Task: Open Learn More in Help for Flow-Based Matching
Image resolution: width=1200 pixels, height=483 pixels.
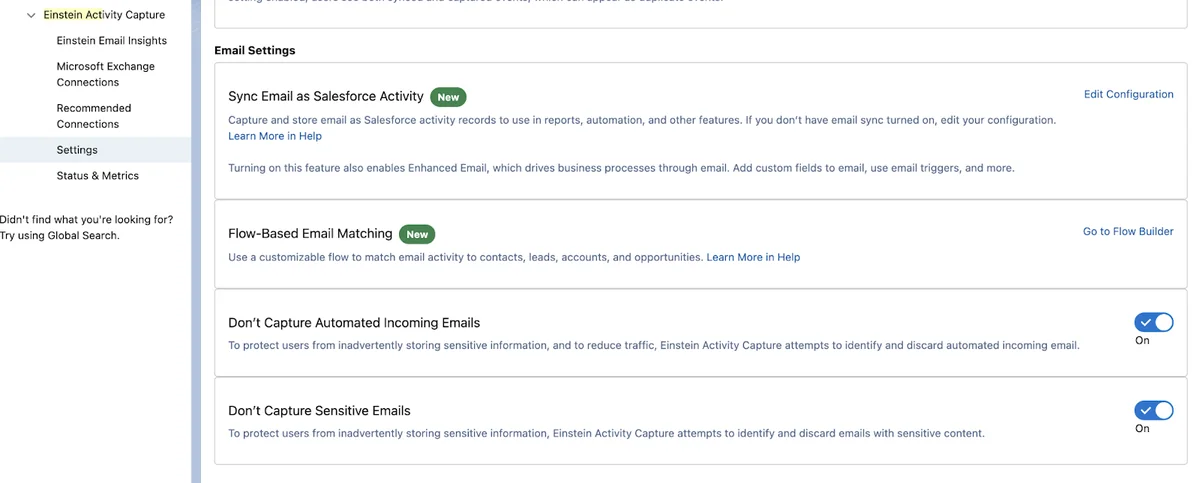Action: [753, 257]
